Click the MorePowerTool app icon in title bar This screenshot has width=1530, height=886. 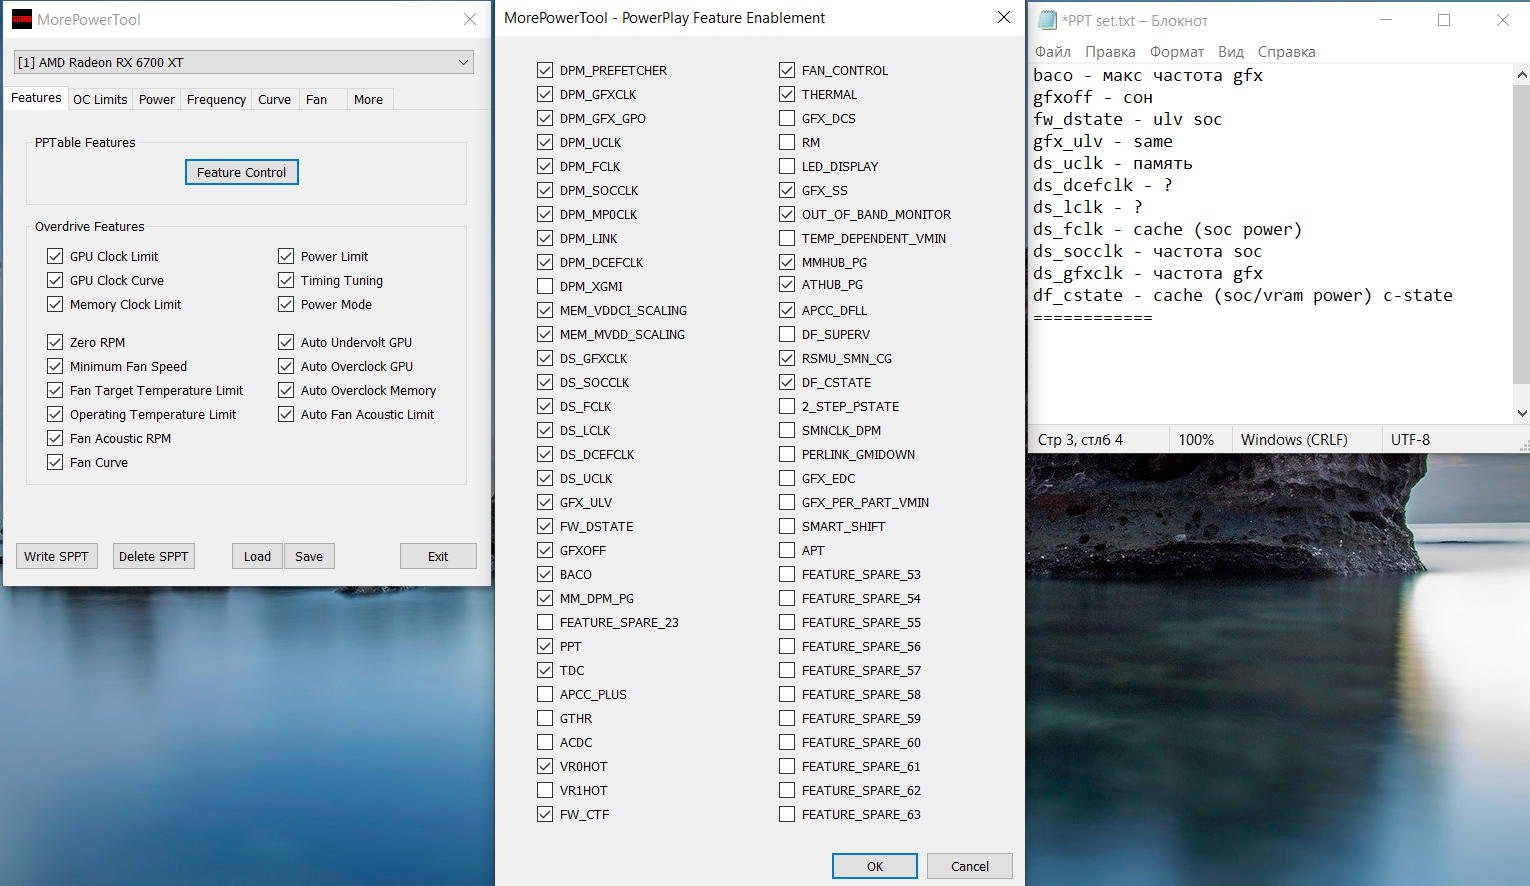pos(22,19)
